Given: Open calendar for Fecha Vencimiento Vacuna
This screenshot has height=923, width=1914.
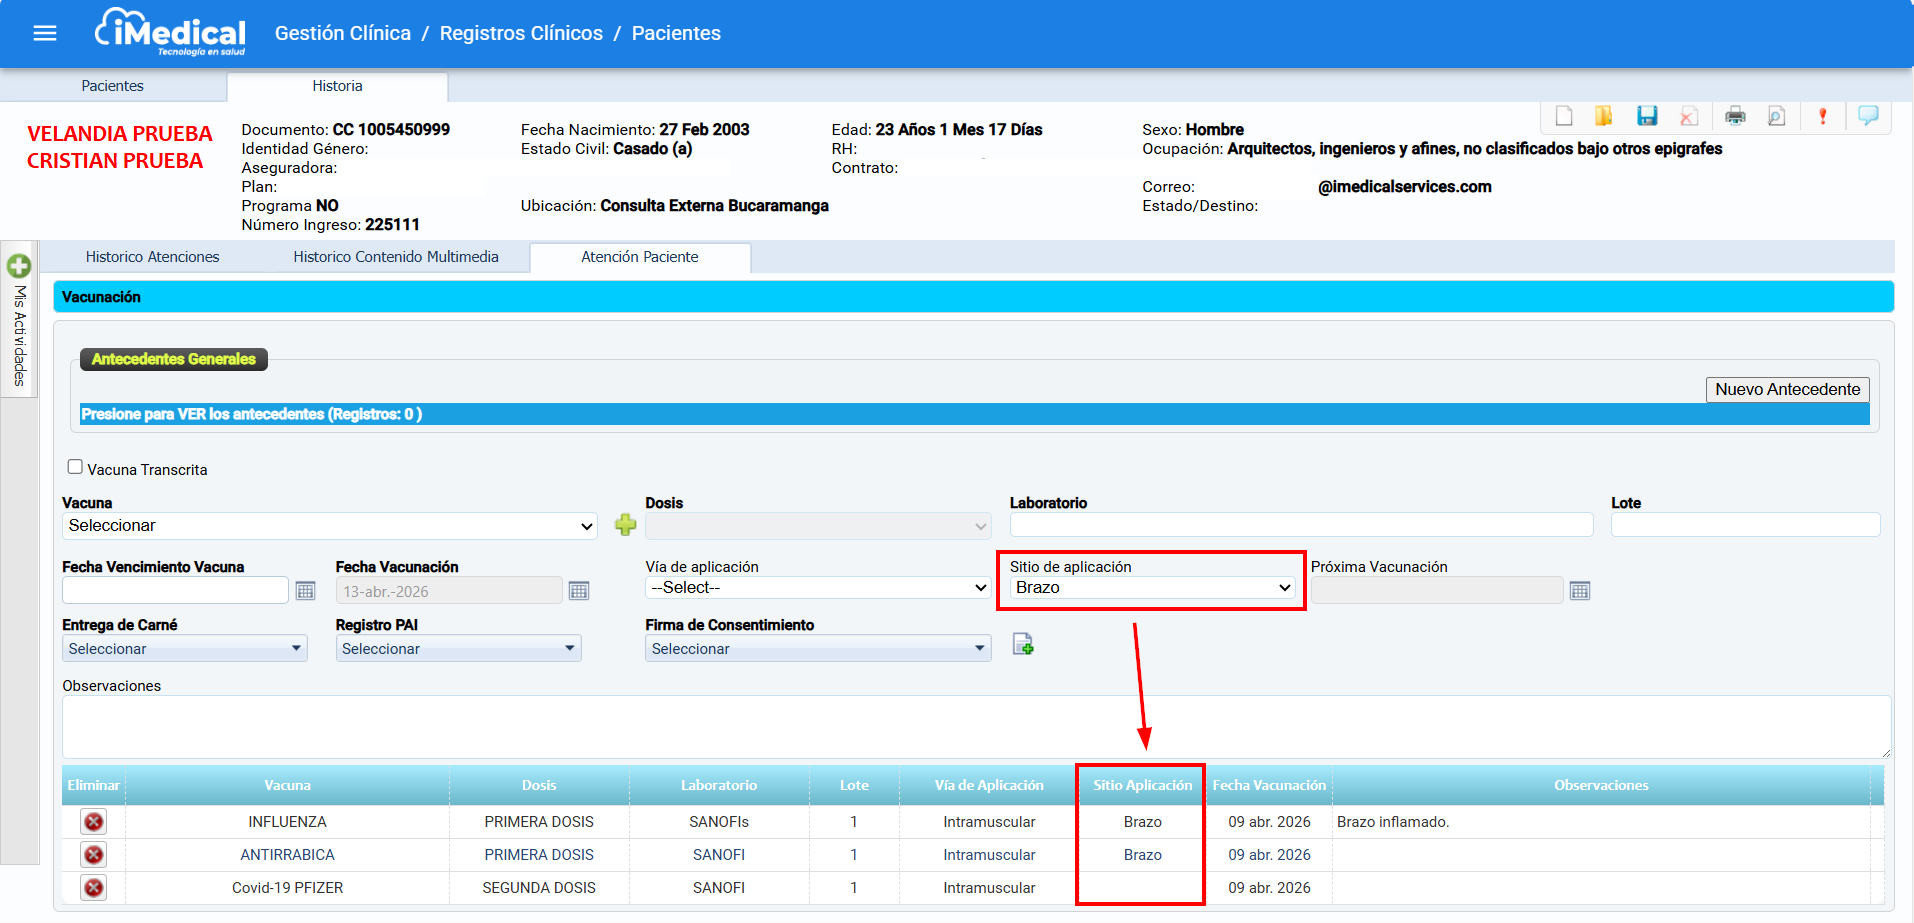Looking at the screenshot, I should [x=306, y=591].
